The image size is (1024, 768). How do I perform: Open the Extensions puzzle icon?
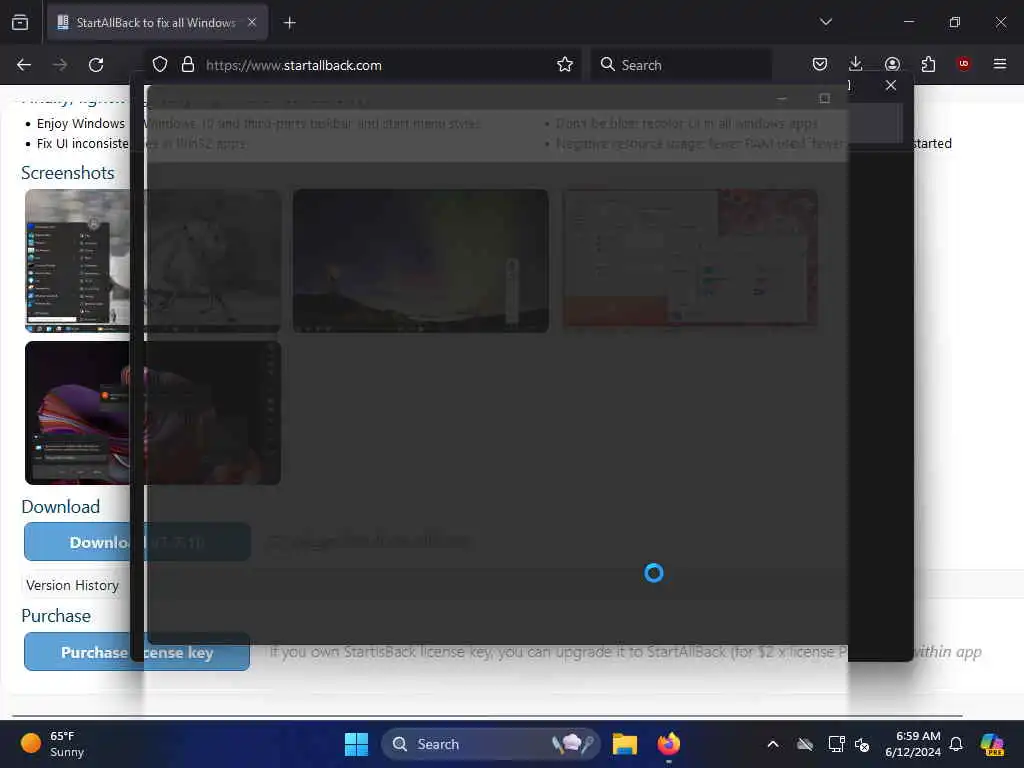928,64
